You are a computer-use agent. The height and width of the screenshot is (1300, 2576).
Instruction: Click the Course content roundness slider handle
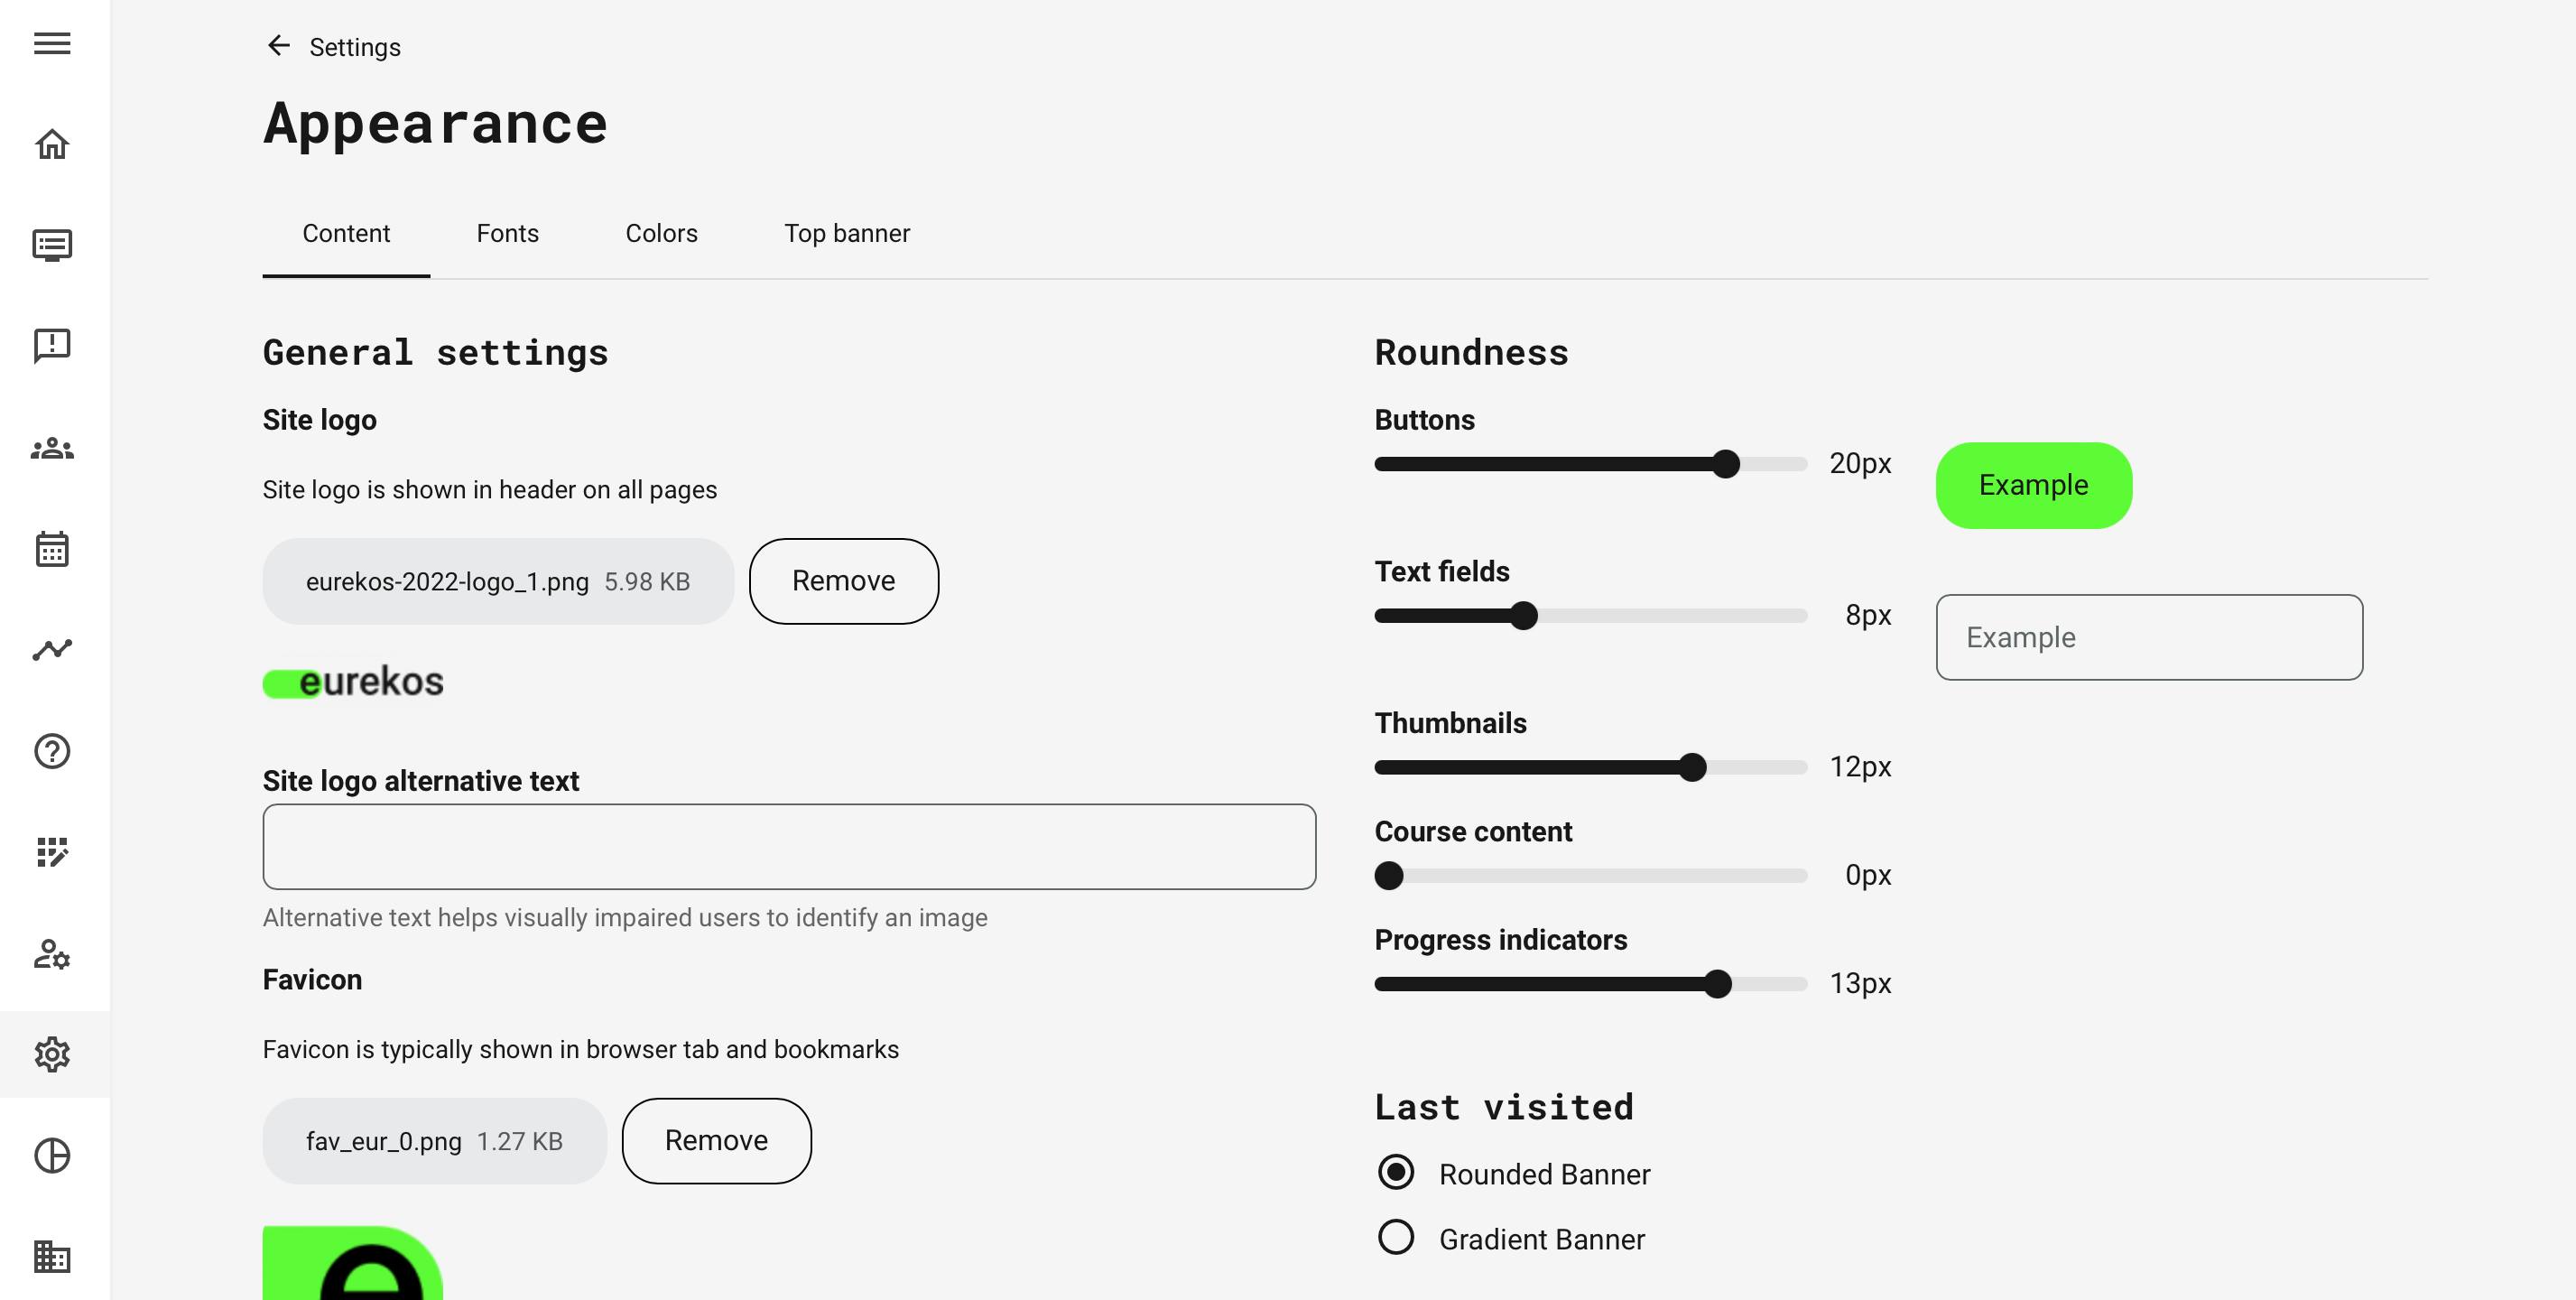1389,875
